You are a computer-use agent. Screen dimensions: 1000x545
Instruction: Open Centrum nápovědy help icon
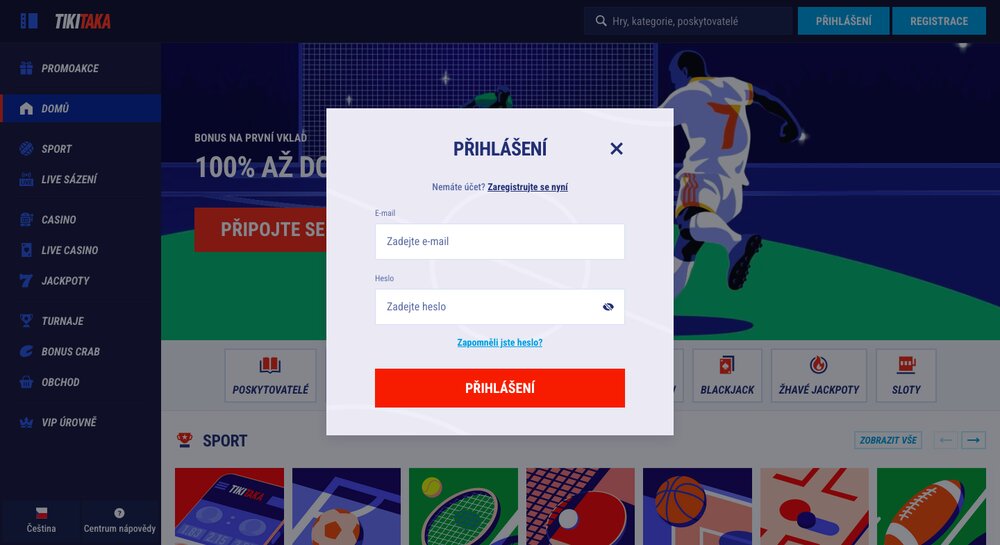point(119,520)
